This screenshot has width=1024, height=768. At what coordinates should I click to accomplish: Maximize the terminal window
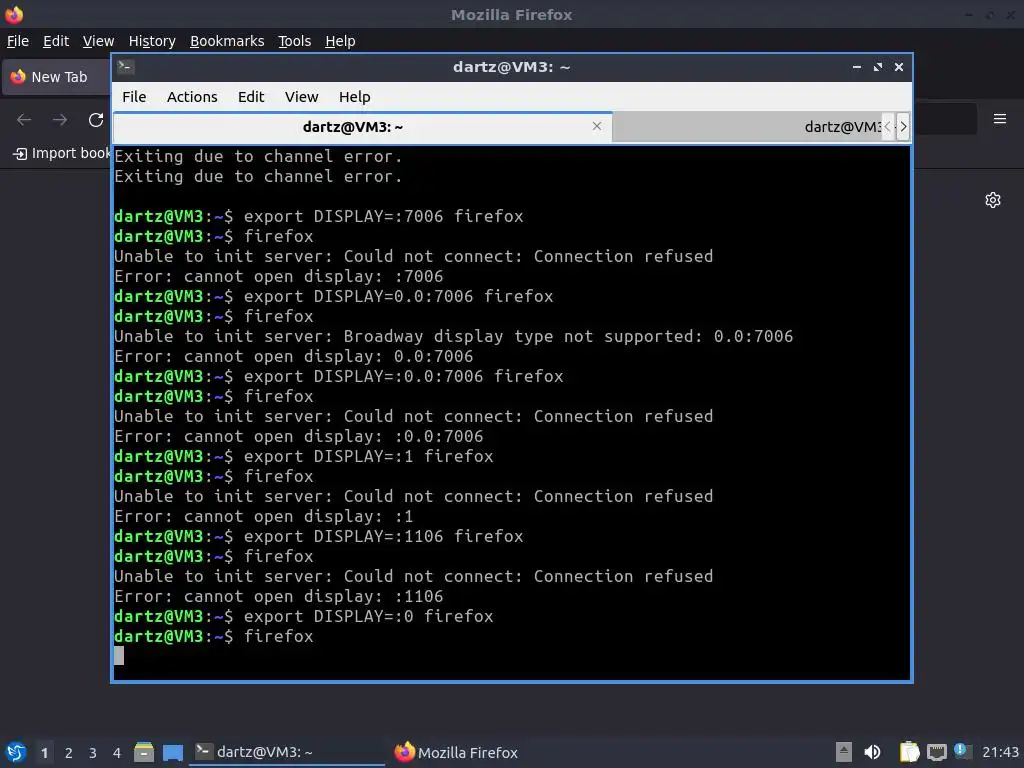point(878,67)
